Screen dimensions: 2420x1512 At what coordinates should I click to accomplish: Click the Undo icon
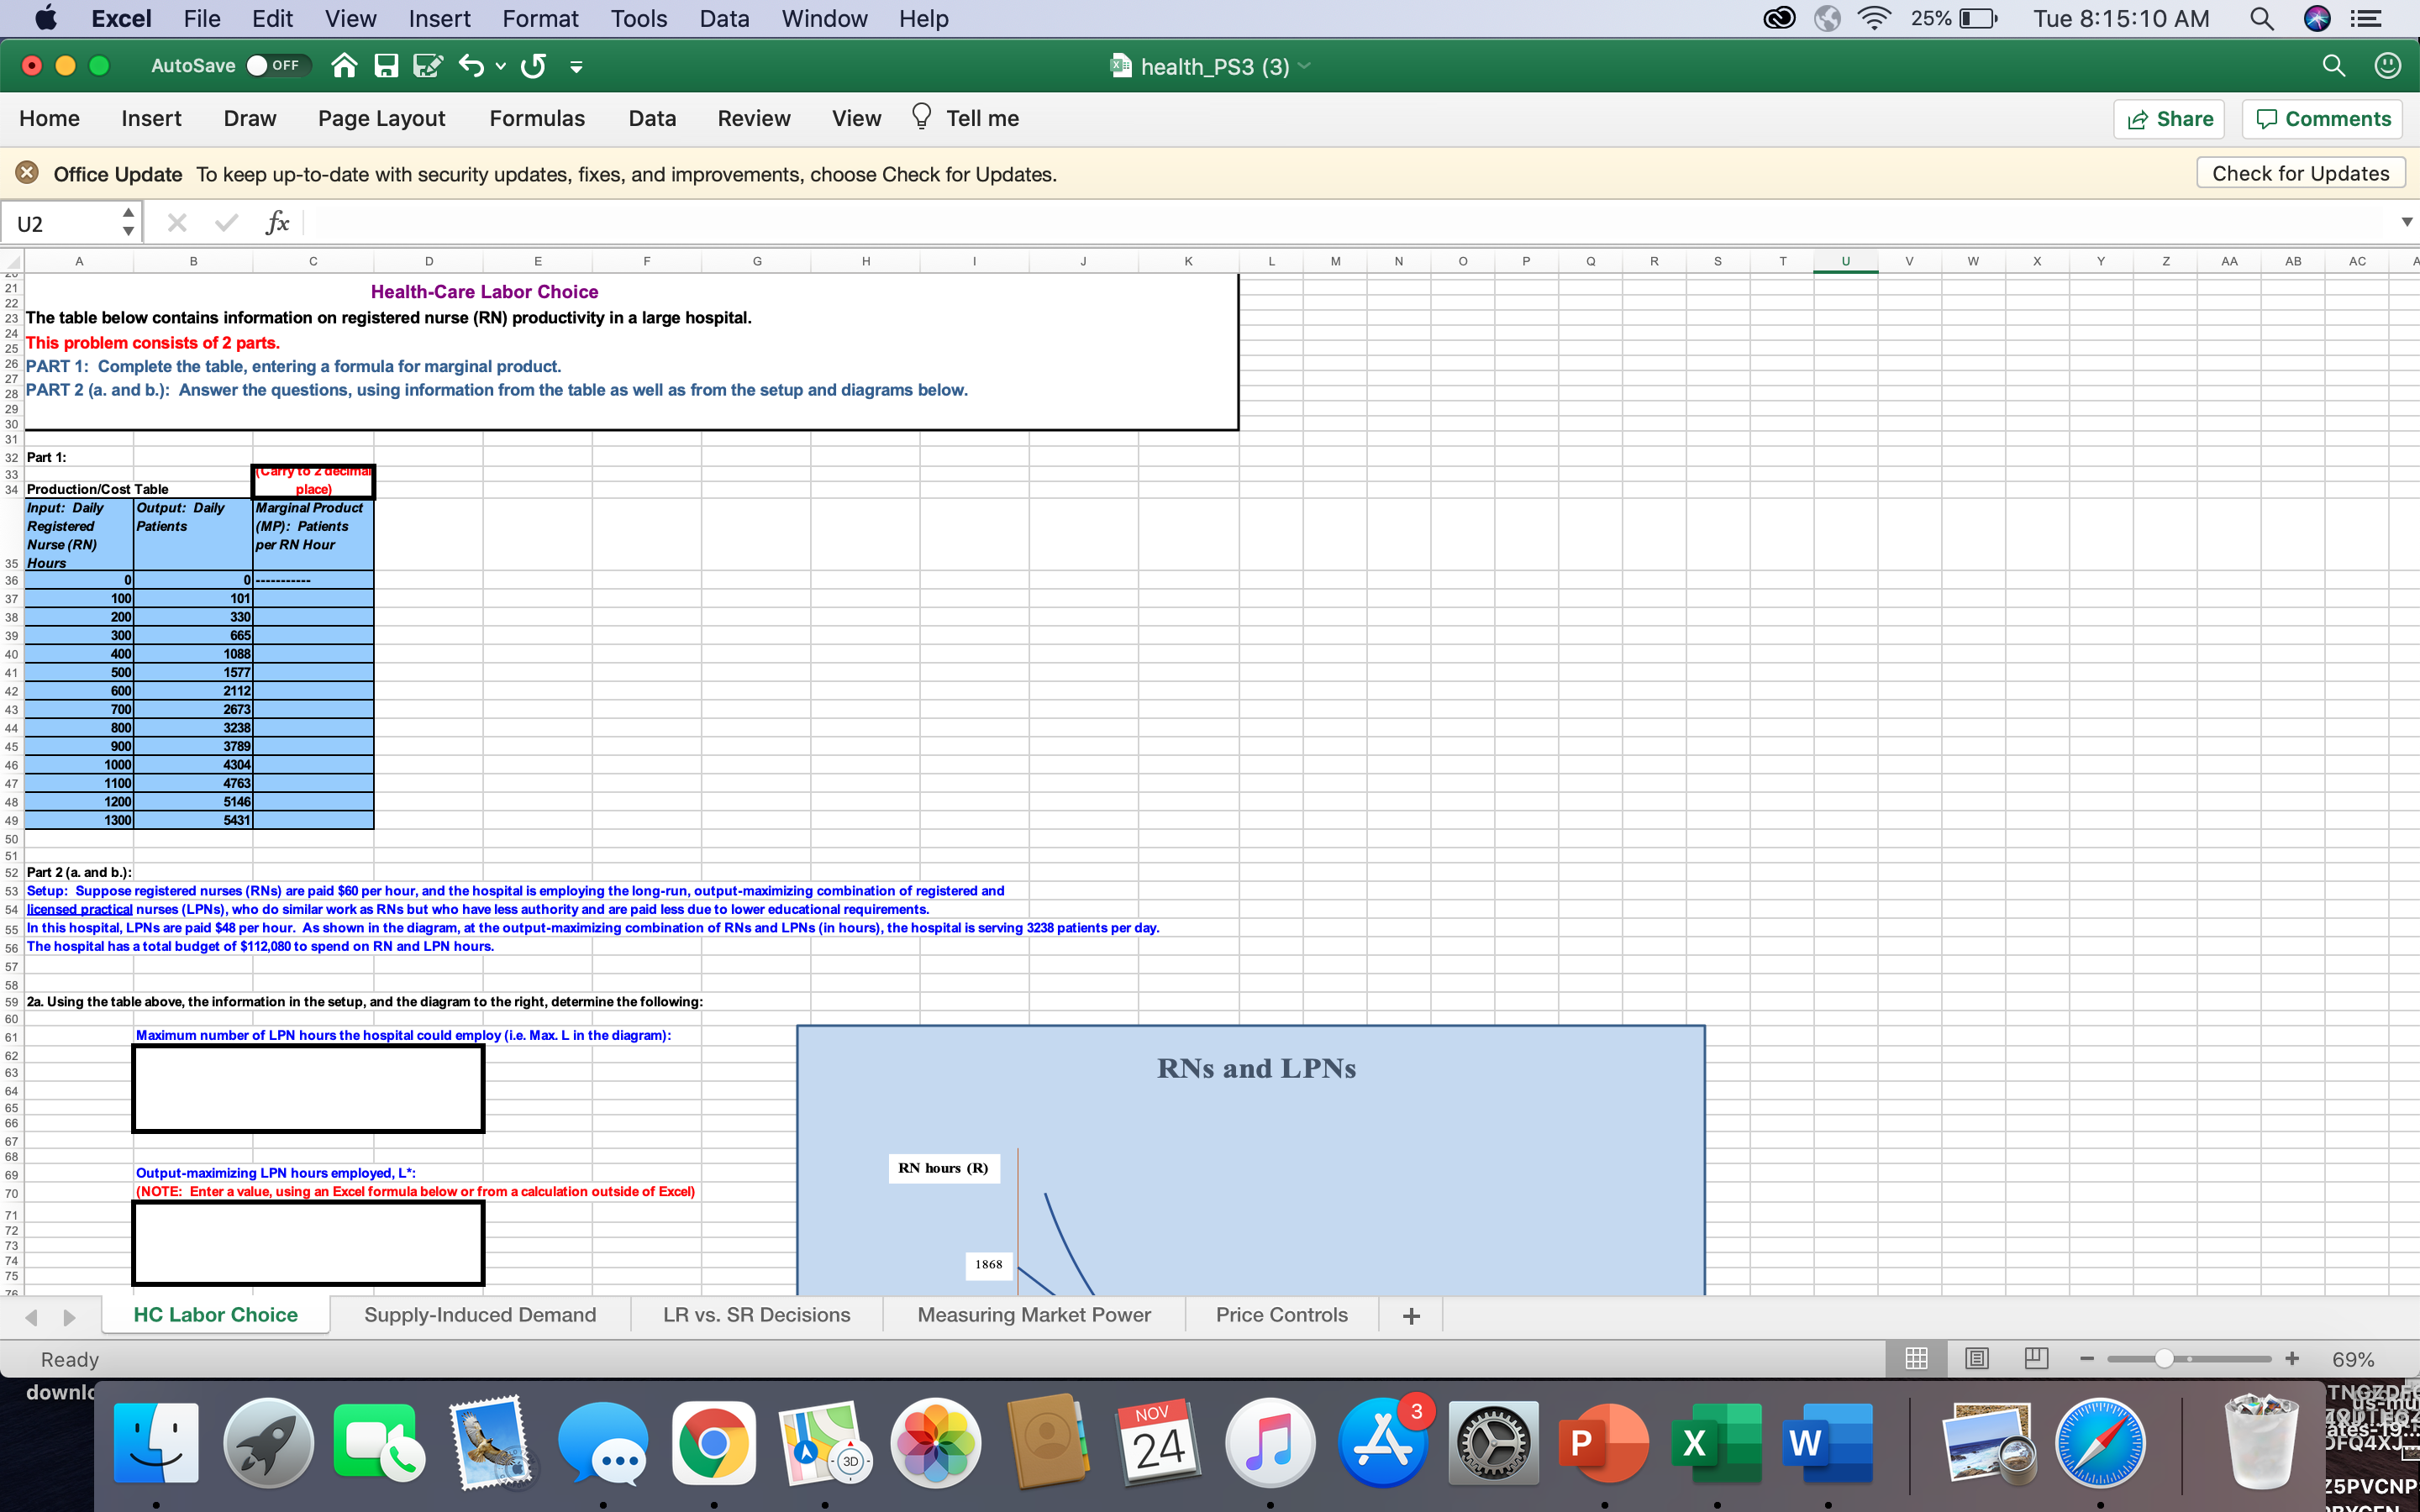tap(471, 65)
